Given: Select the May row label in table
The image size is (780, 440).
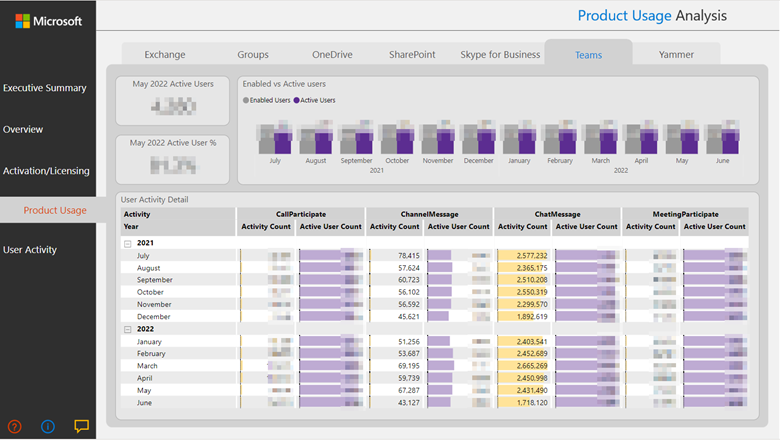Looking at the screenshot, I should coord(144,391).
